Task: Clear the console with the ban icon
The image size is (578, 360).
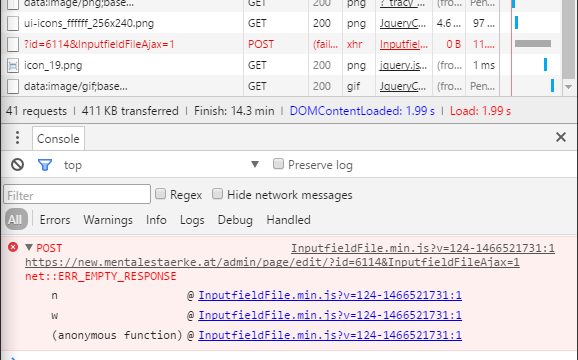Action: [x=17, y=164]
